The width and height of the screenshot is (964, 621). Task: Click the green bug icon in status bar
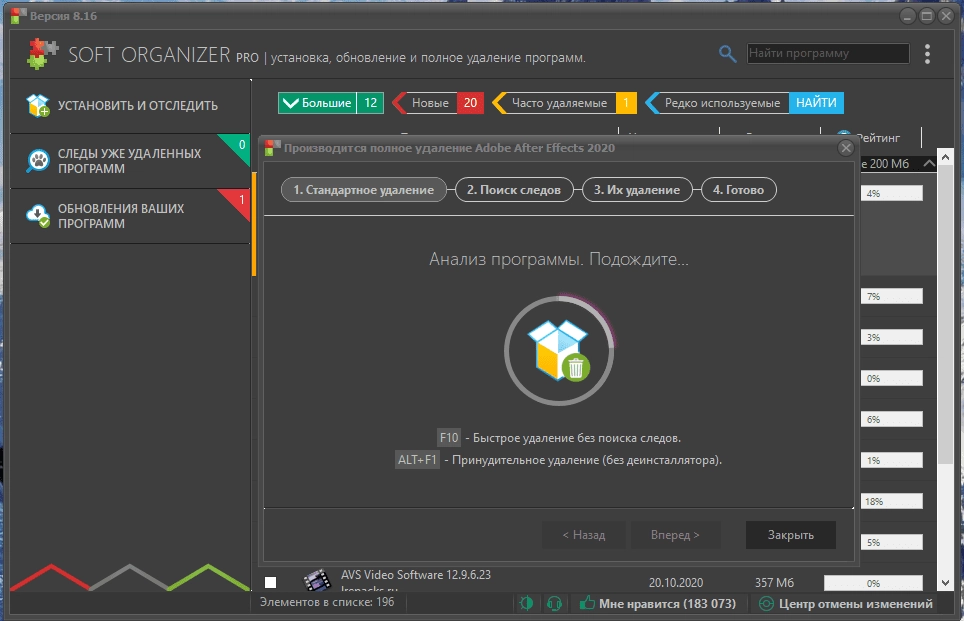point(526,603)
